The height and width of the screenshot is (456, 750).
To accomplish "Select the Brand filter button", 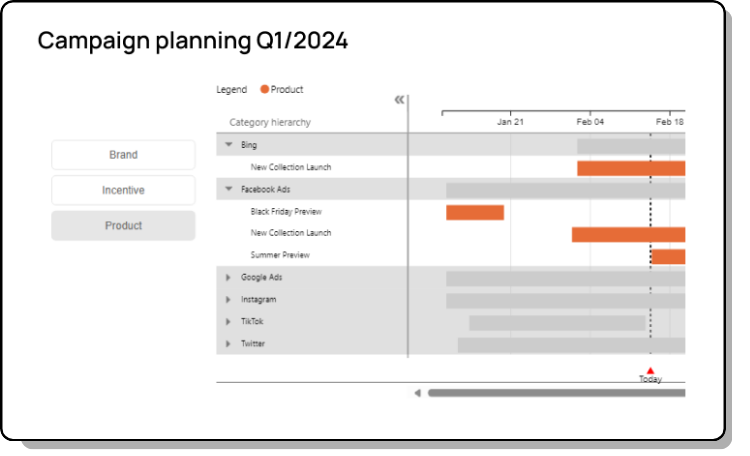I will click(123, 155).
